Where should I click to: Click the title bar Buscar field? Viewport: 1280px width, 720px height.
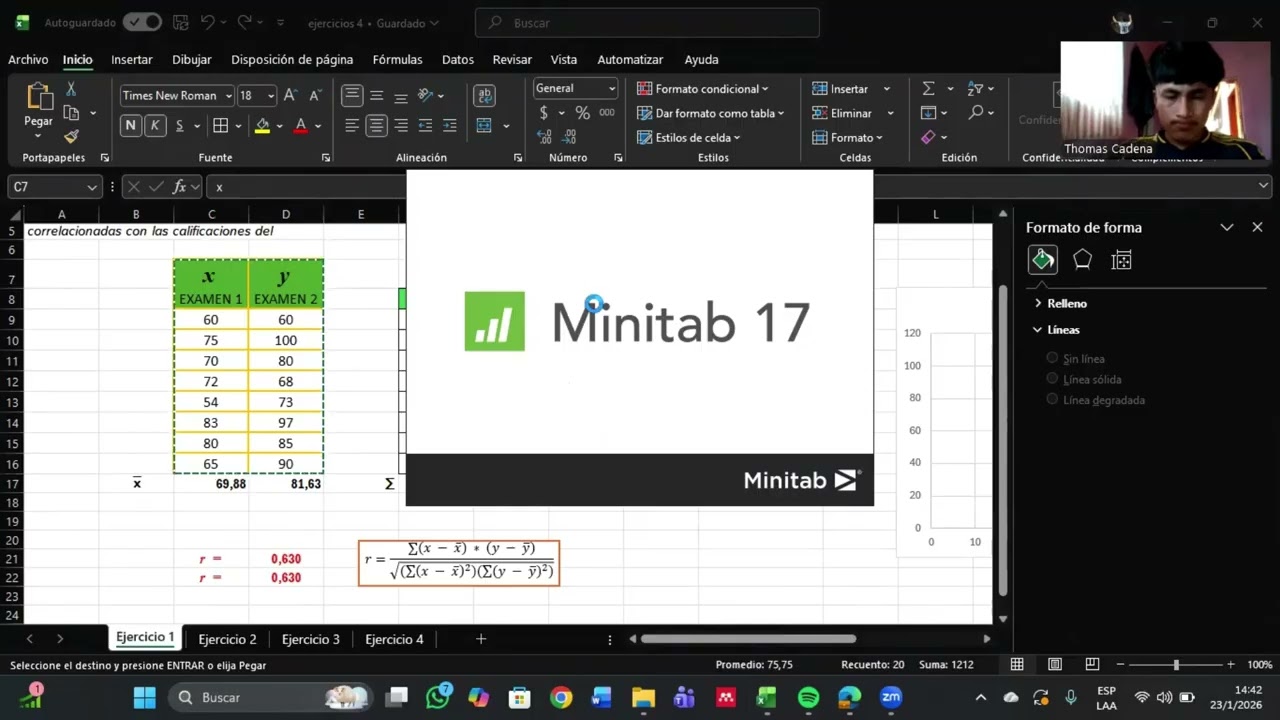click(647, 23)
